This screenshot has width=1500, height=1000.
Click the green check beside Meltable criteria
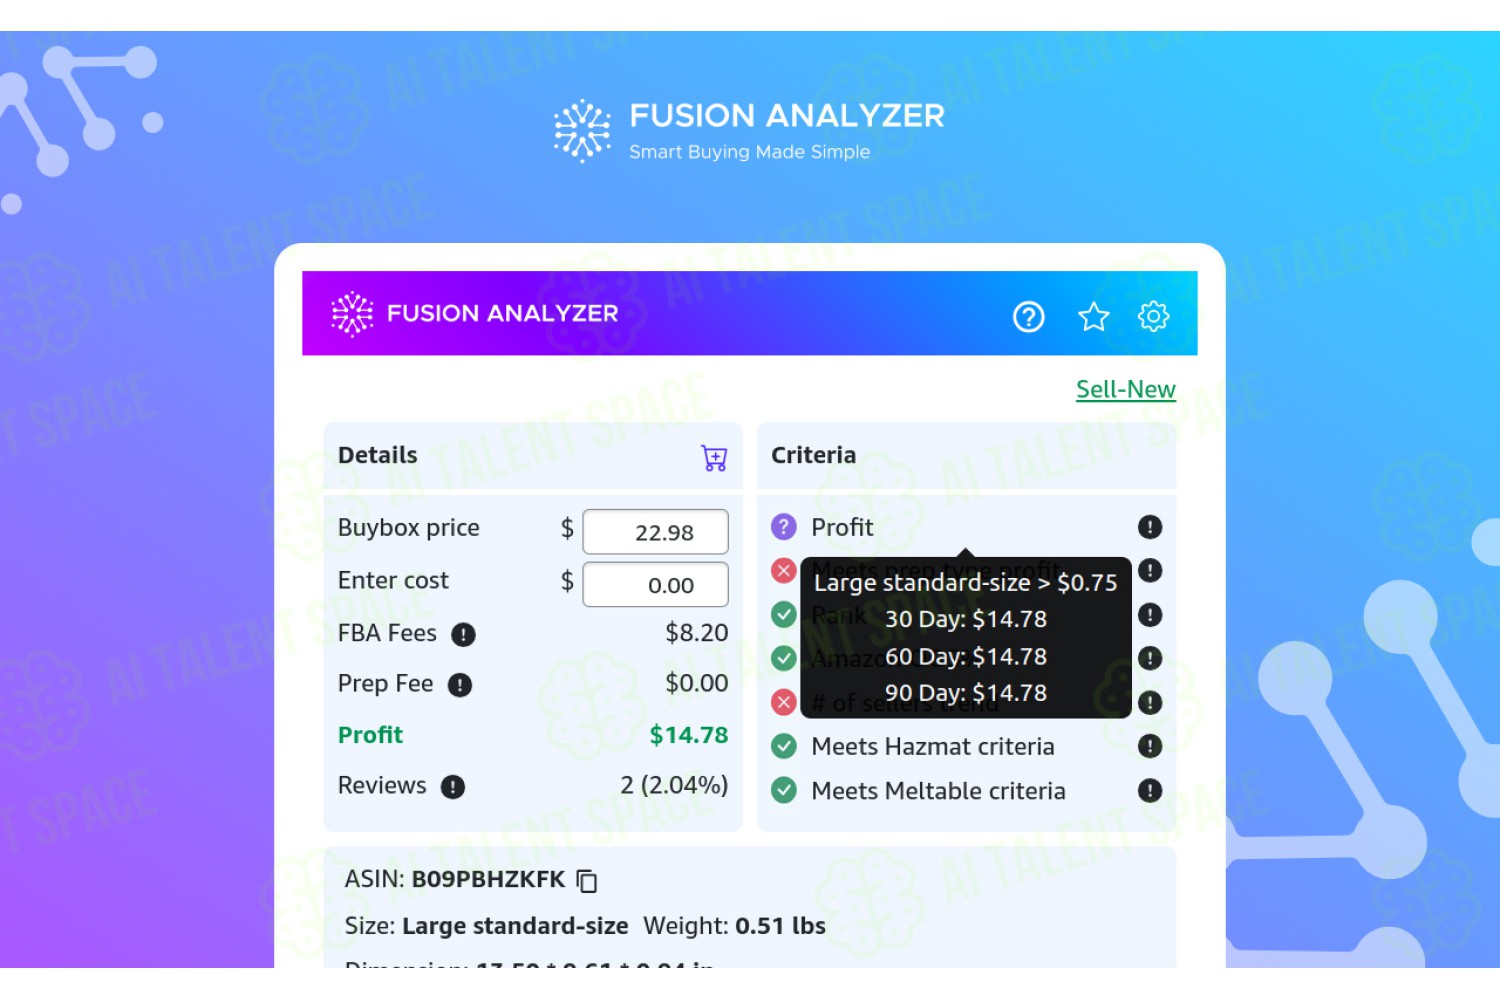[x=784, y=791]
